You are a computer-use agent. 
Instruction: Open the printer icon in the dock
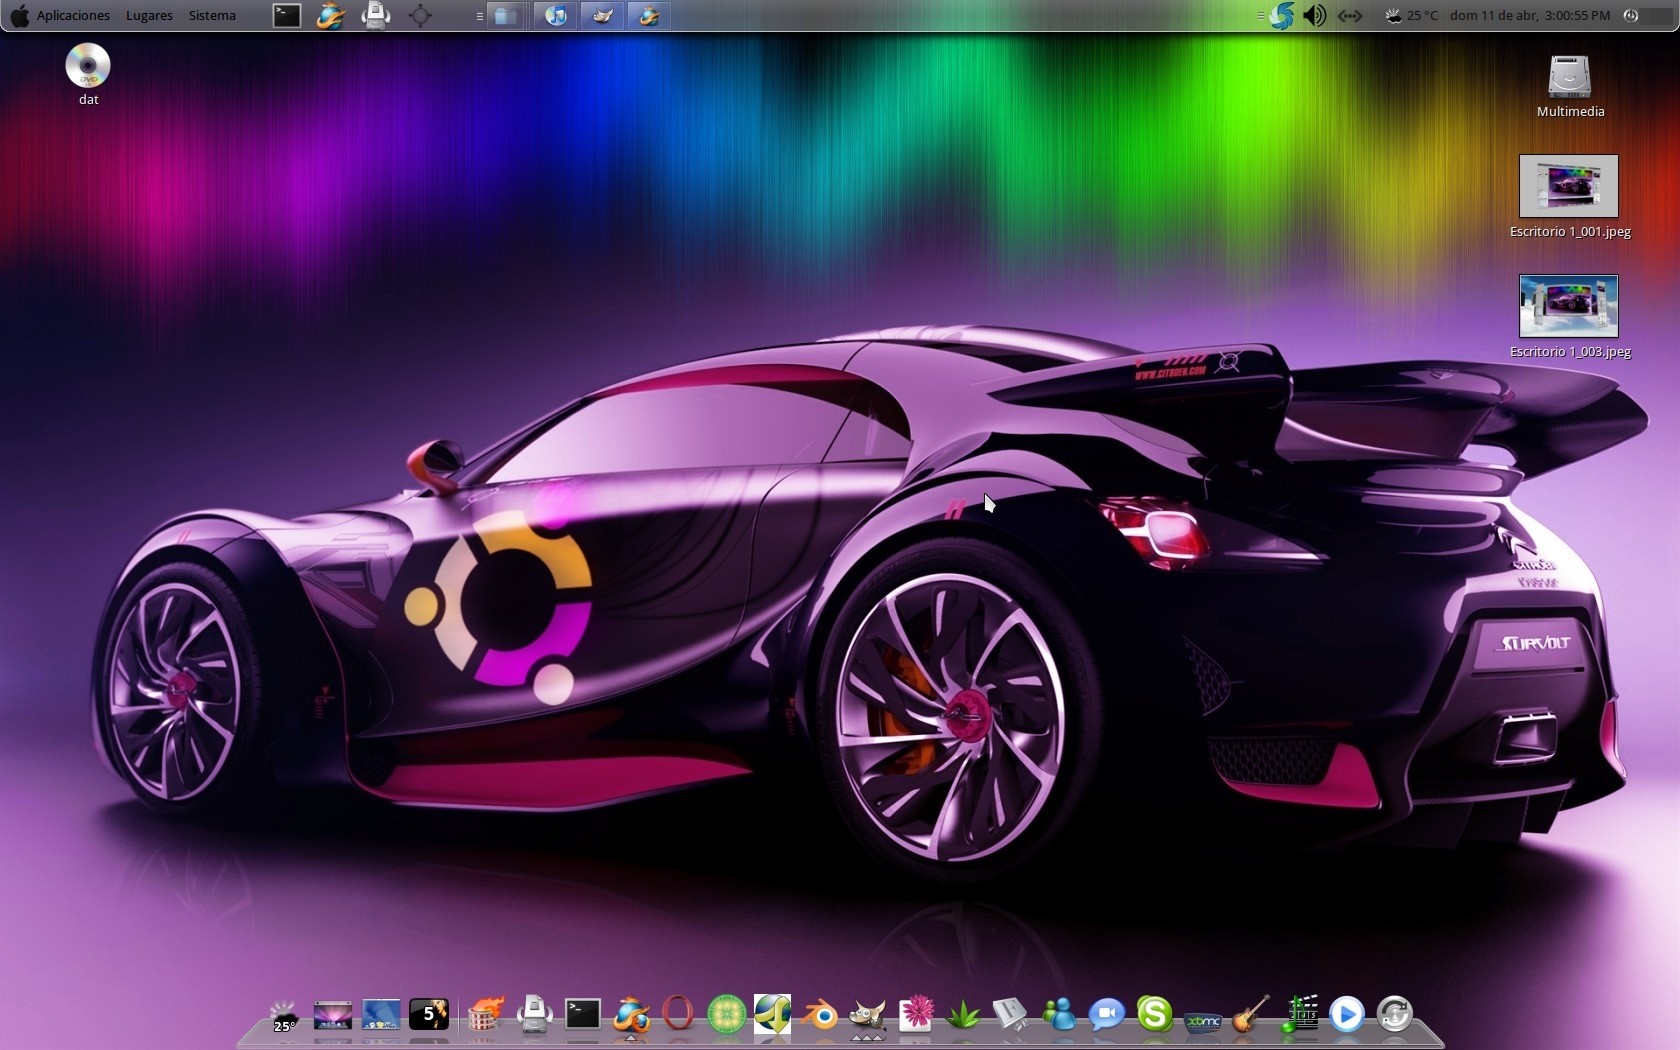coord(535,1015)
